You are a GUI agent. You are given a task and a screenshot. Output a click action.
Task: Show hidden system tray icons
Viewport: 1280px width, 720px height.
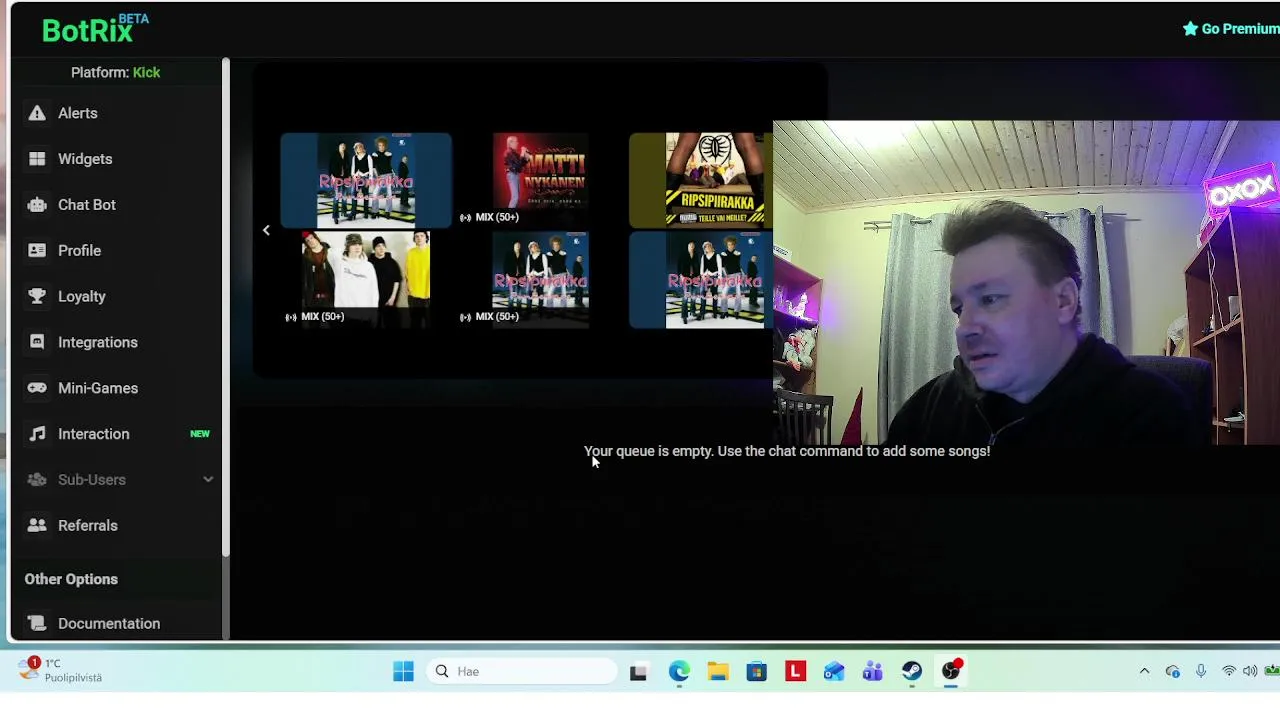pyautogui.click(x=1144, y=671)
